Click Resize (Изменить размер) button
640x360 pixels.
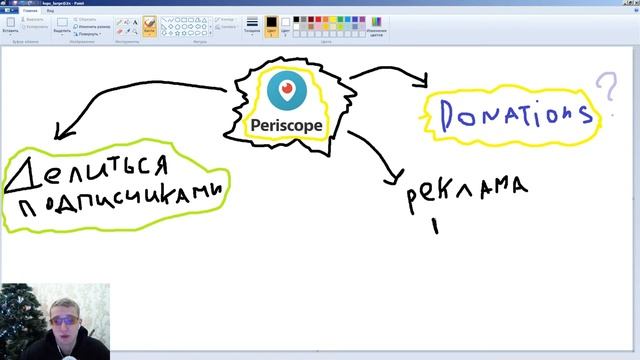[92, 27]
